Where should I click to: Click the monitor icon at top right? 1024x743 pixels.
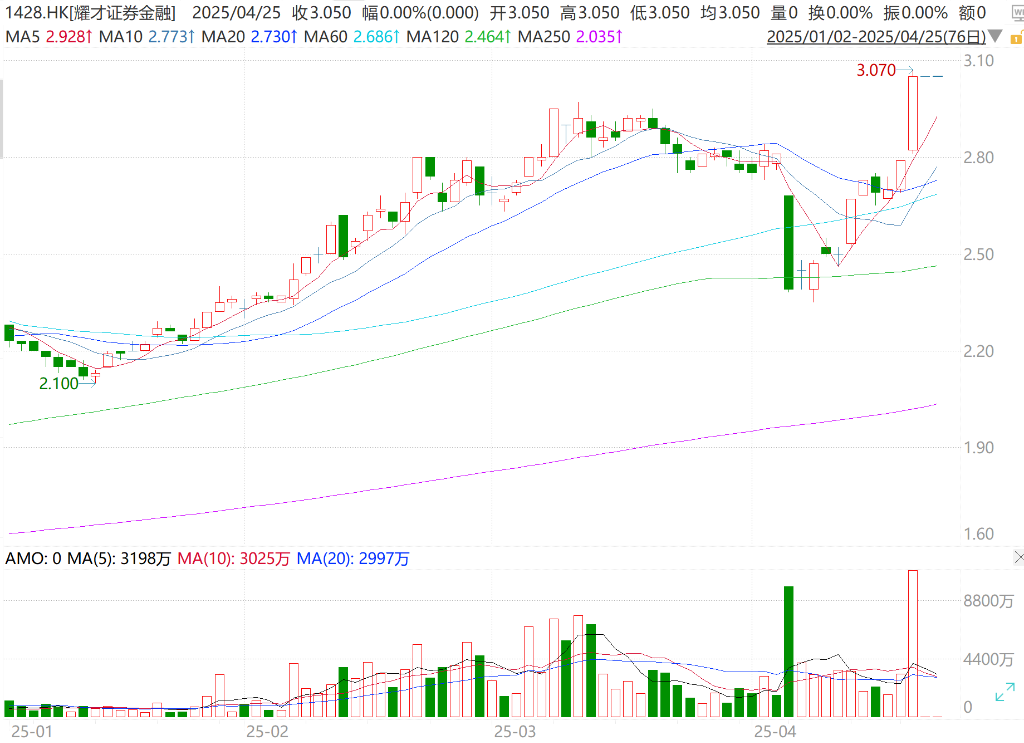click(1018, 13)
